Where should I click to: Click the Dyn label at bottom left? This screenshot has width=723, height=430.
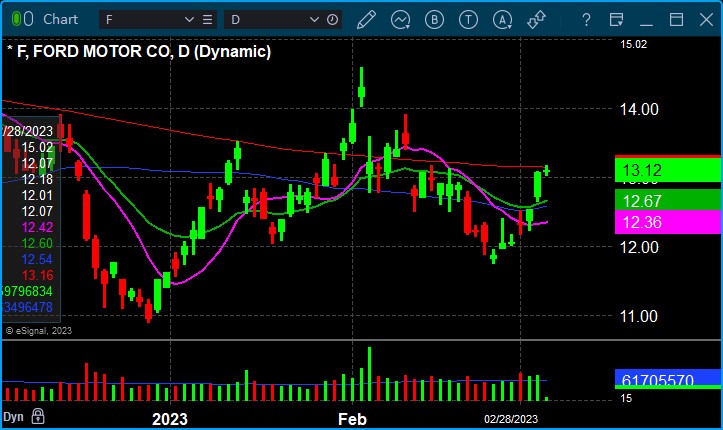coord(13,417)
